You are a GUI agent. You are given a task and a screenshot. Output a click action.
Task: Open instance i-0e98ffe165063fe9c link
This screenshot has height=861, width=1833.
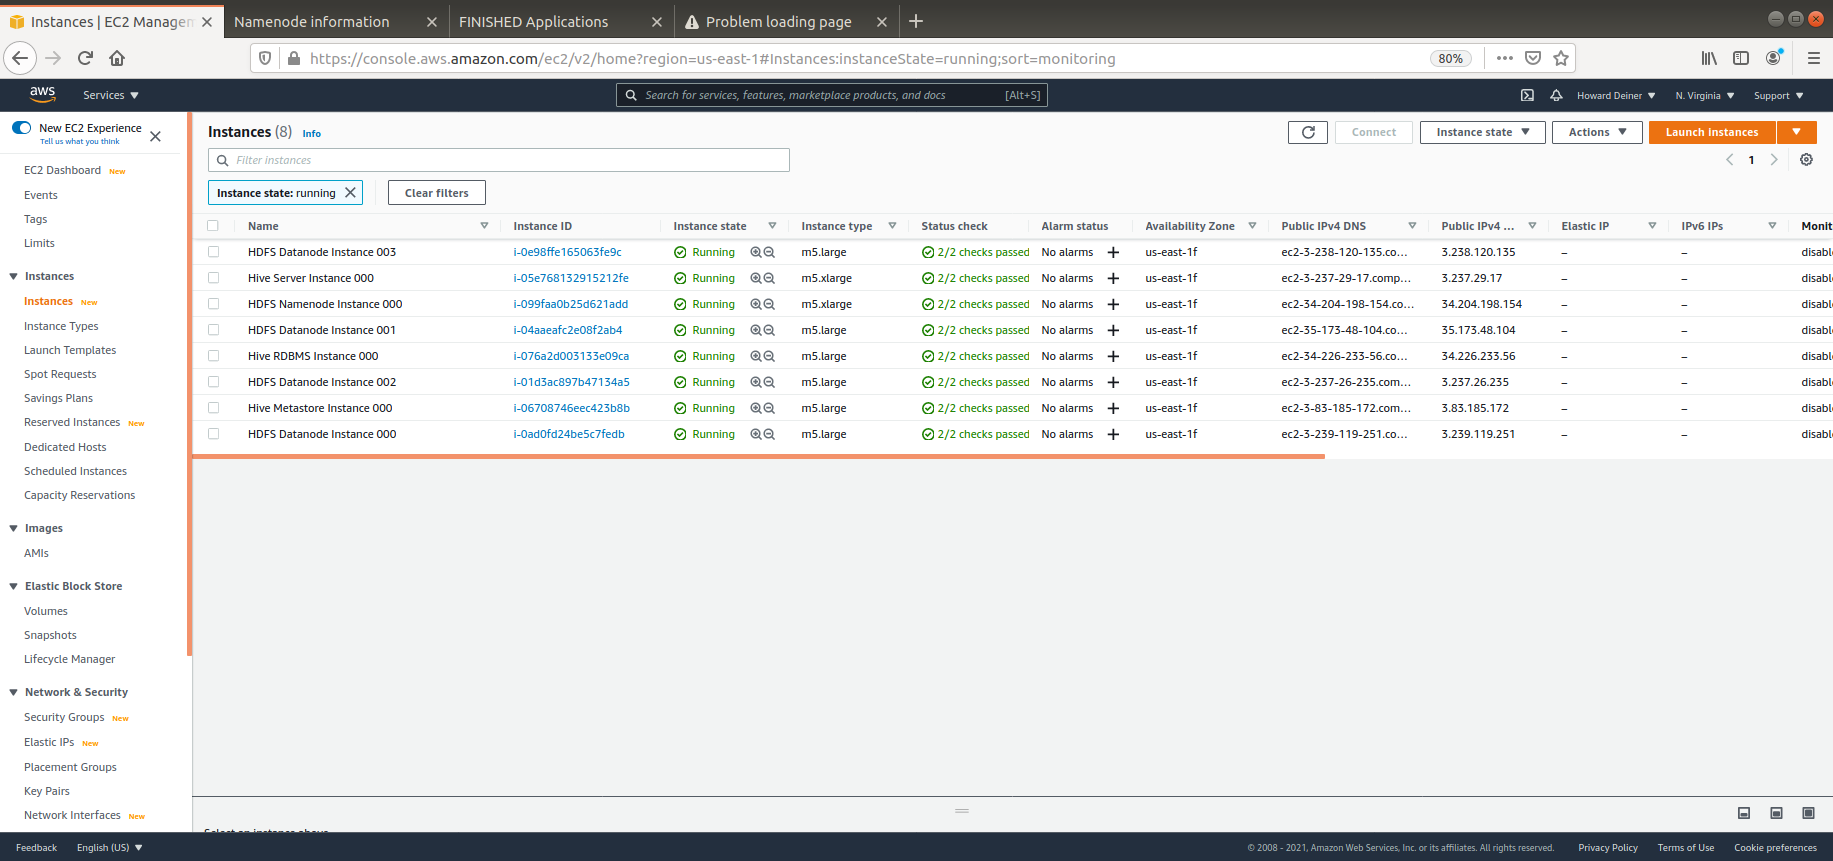click(567, 252)
